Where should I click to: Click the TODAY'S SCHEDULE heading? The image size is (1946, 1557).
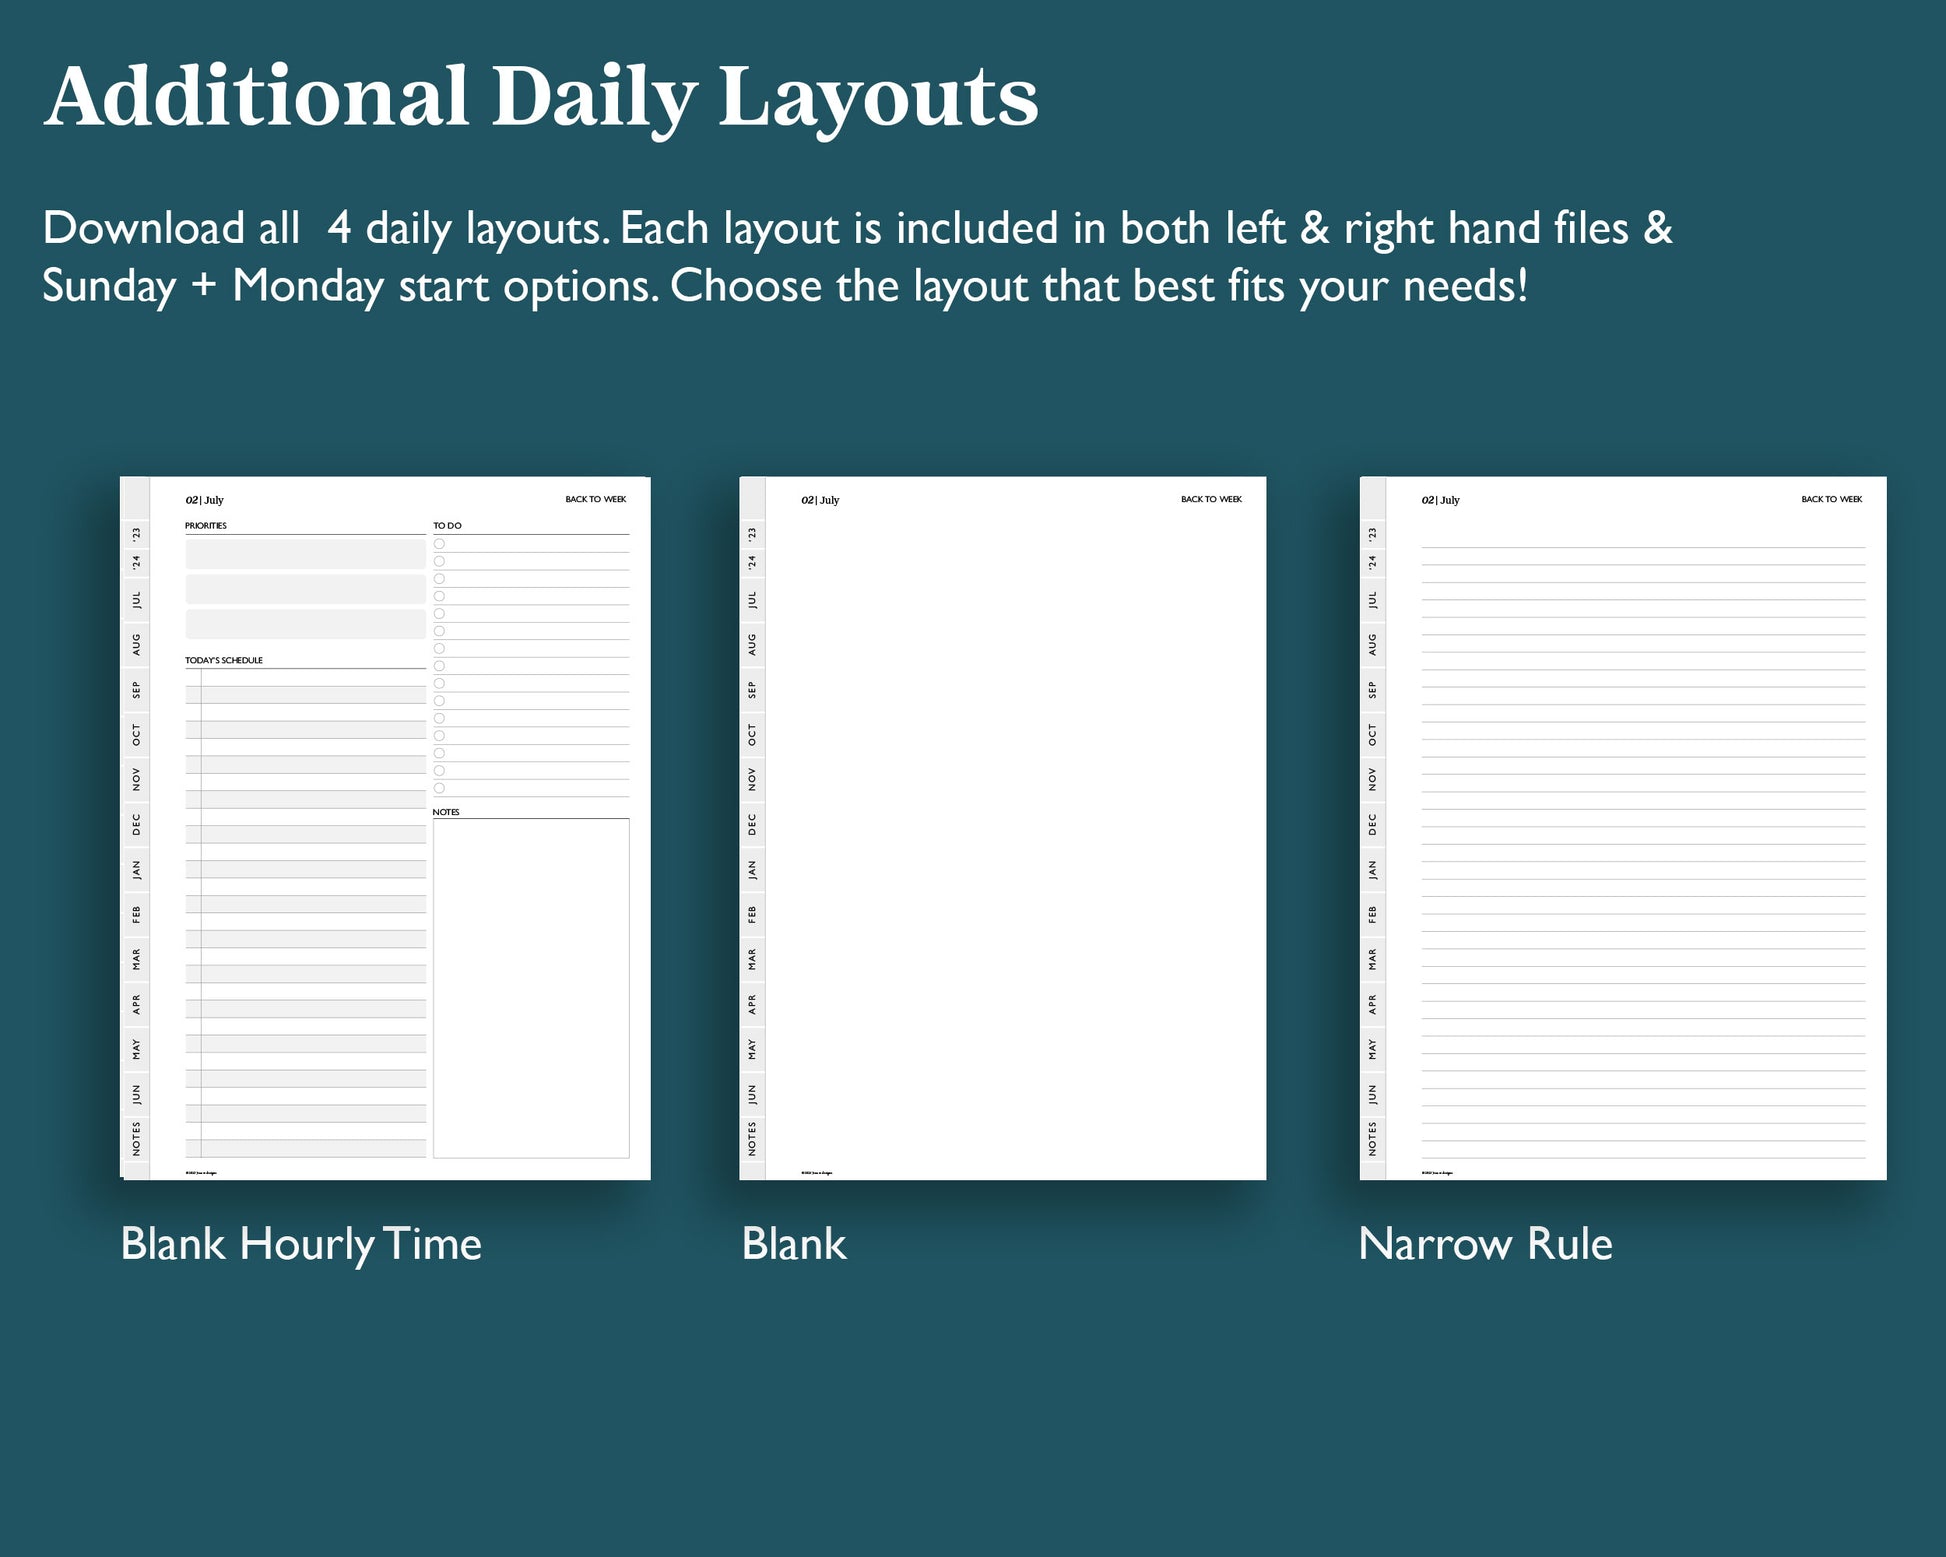[x=224, y=660]
